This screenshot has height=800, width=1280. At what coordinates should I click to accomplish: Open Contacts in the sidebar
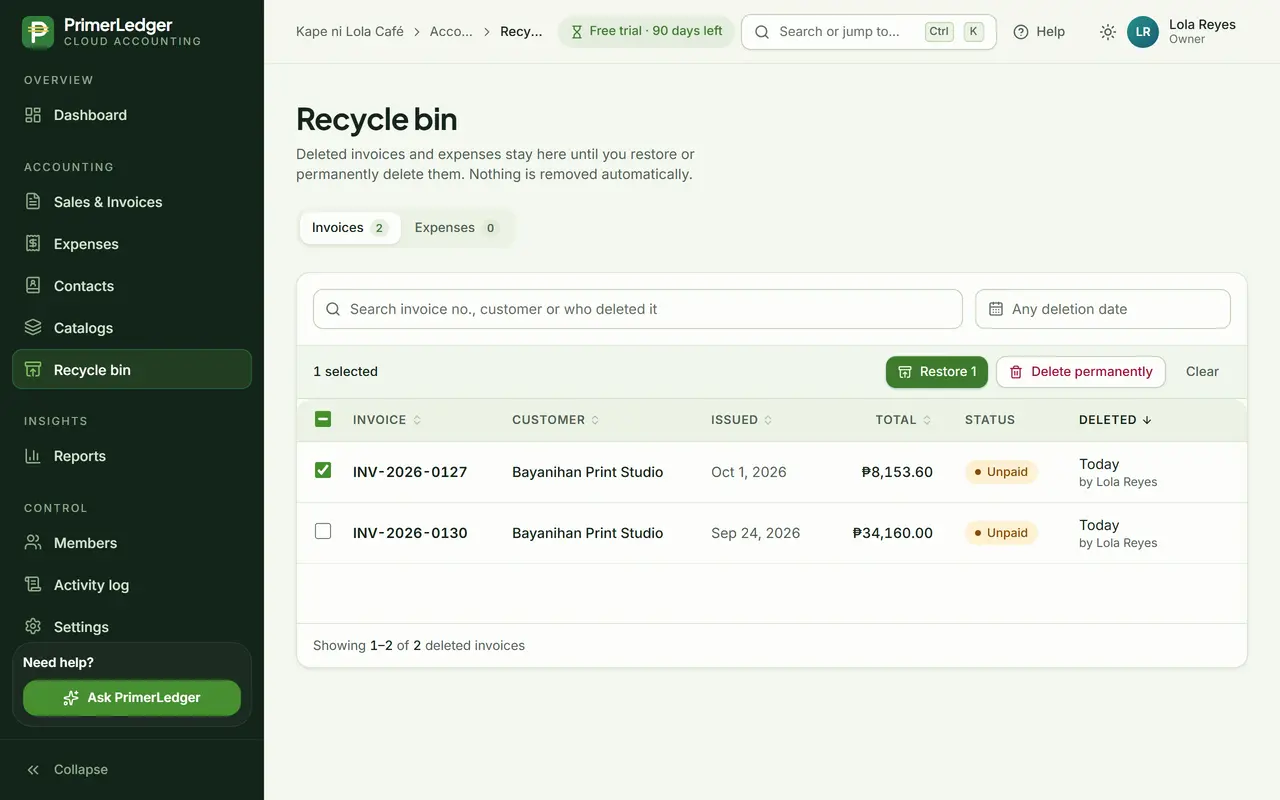[x=132, y=286]
